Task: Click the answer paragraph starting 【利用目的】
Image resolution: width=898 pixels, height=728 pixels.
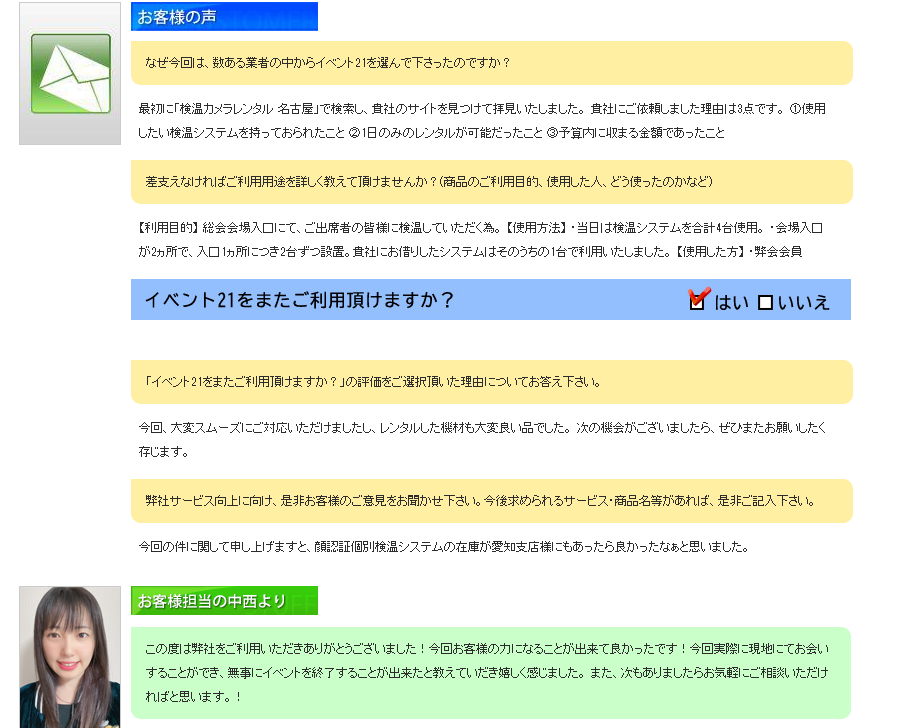Action: click(x=480, y=239)
